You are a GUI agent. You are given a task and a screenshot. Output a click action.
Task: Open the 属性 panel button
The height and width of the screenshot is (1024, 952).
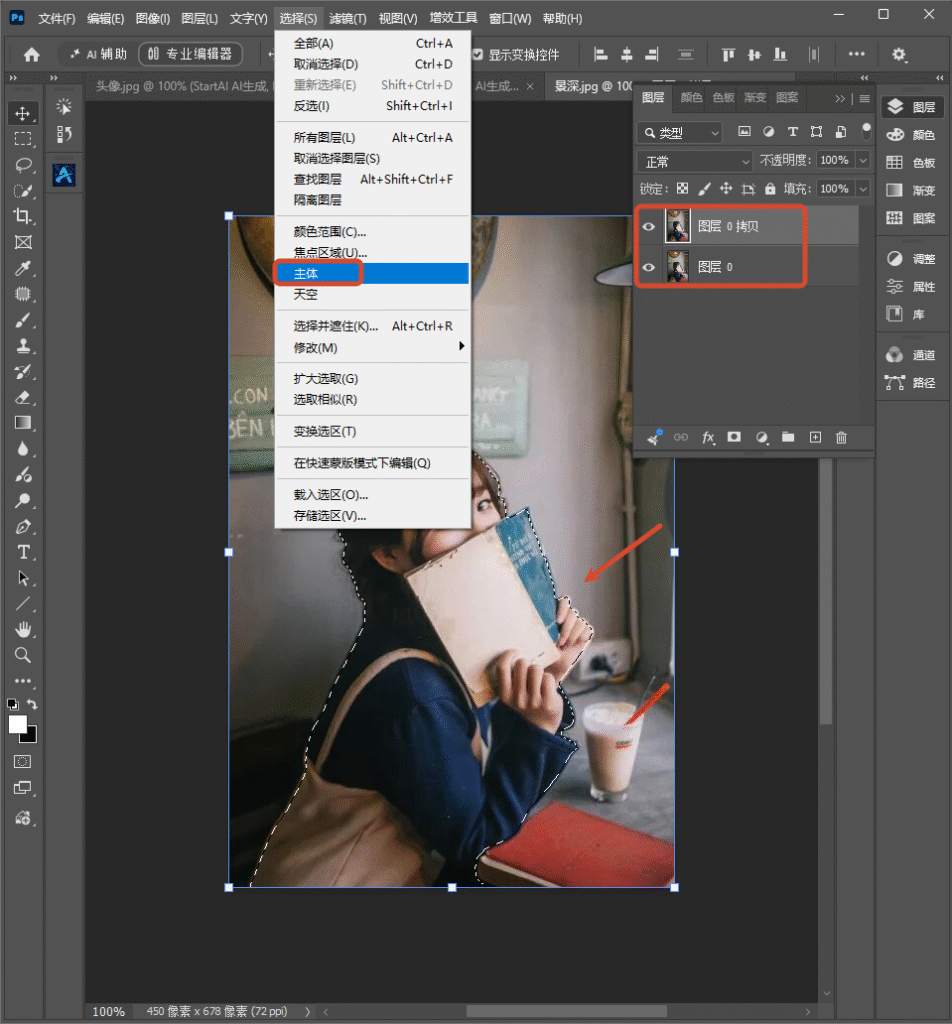(x=912, y=287)
